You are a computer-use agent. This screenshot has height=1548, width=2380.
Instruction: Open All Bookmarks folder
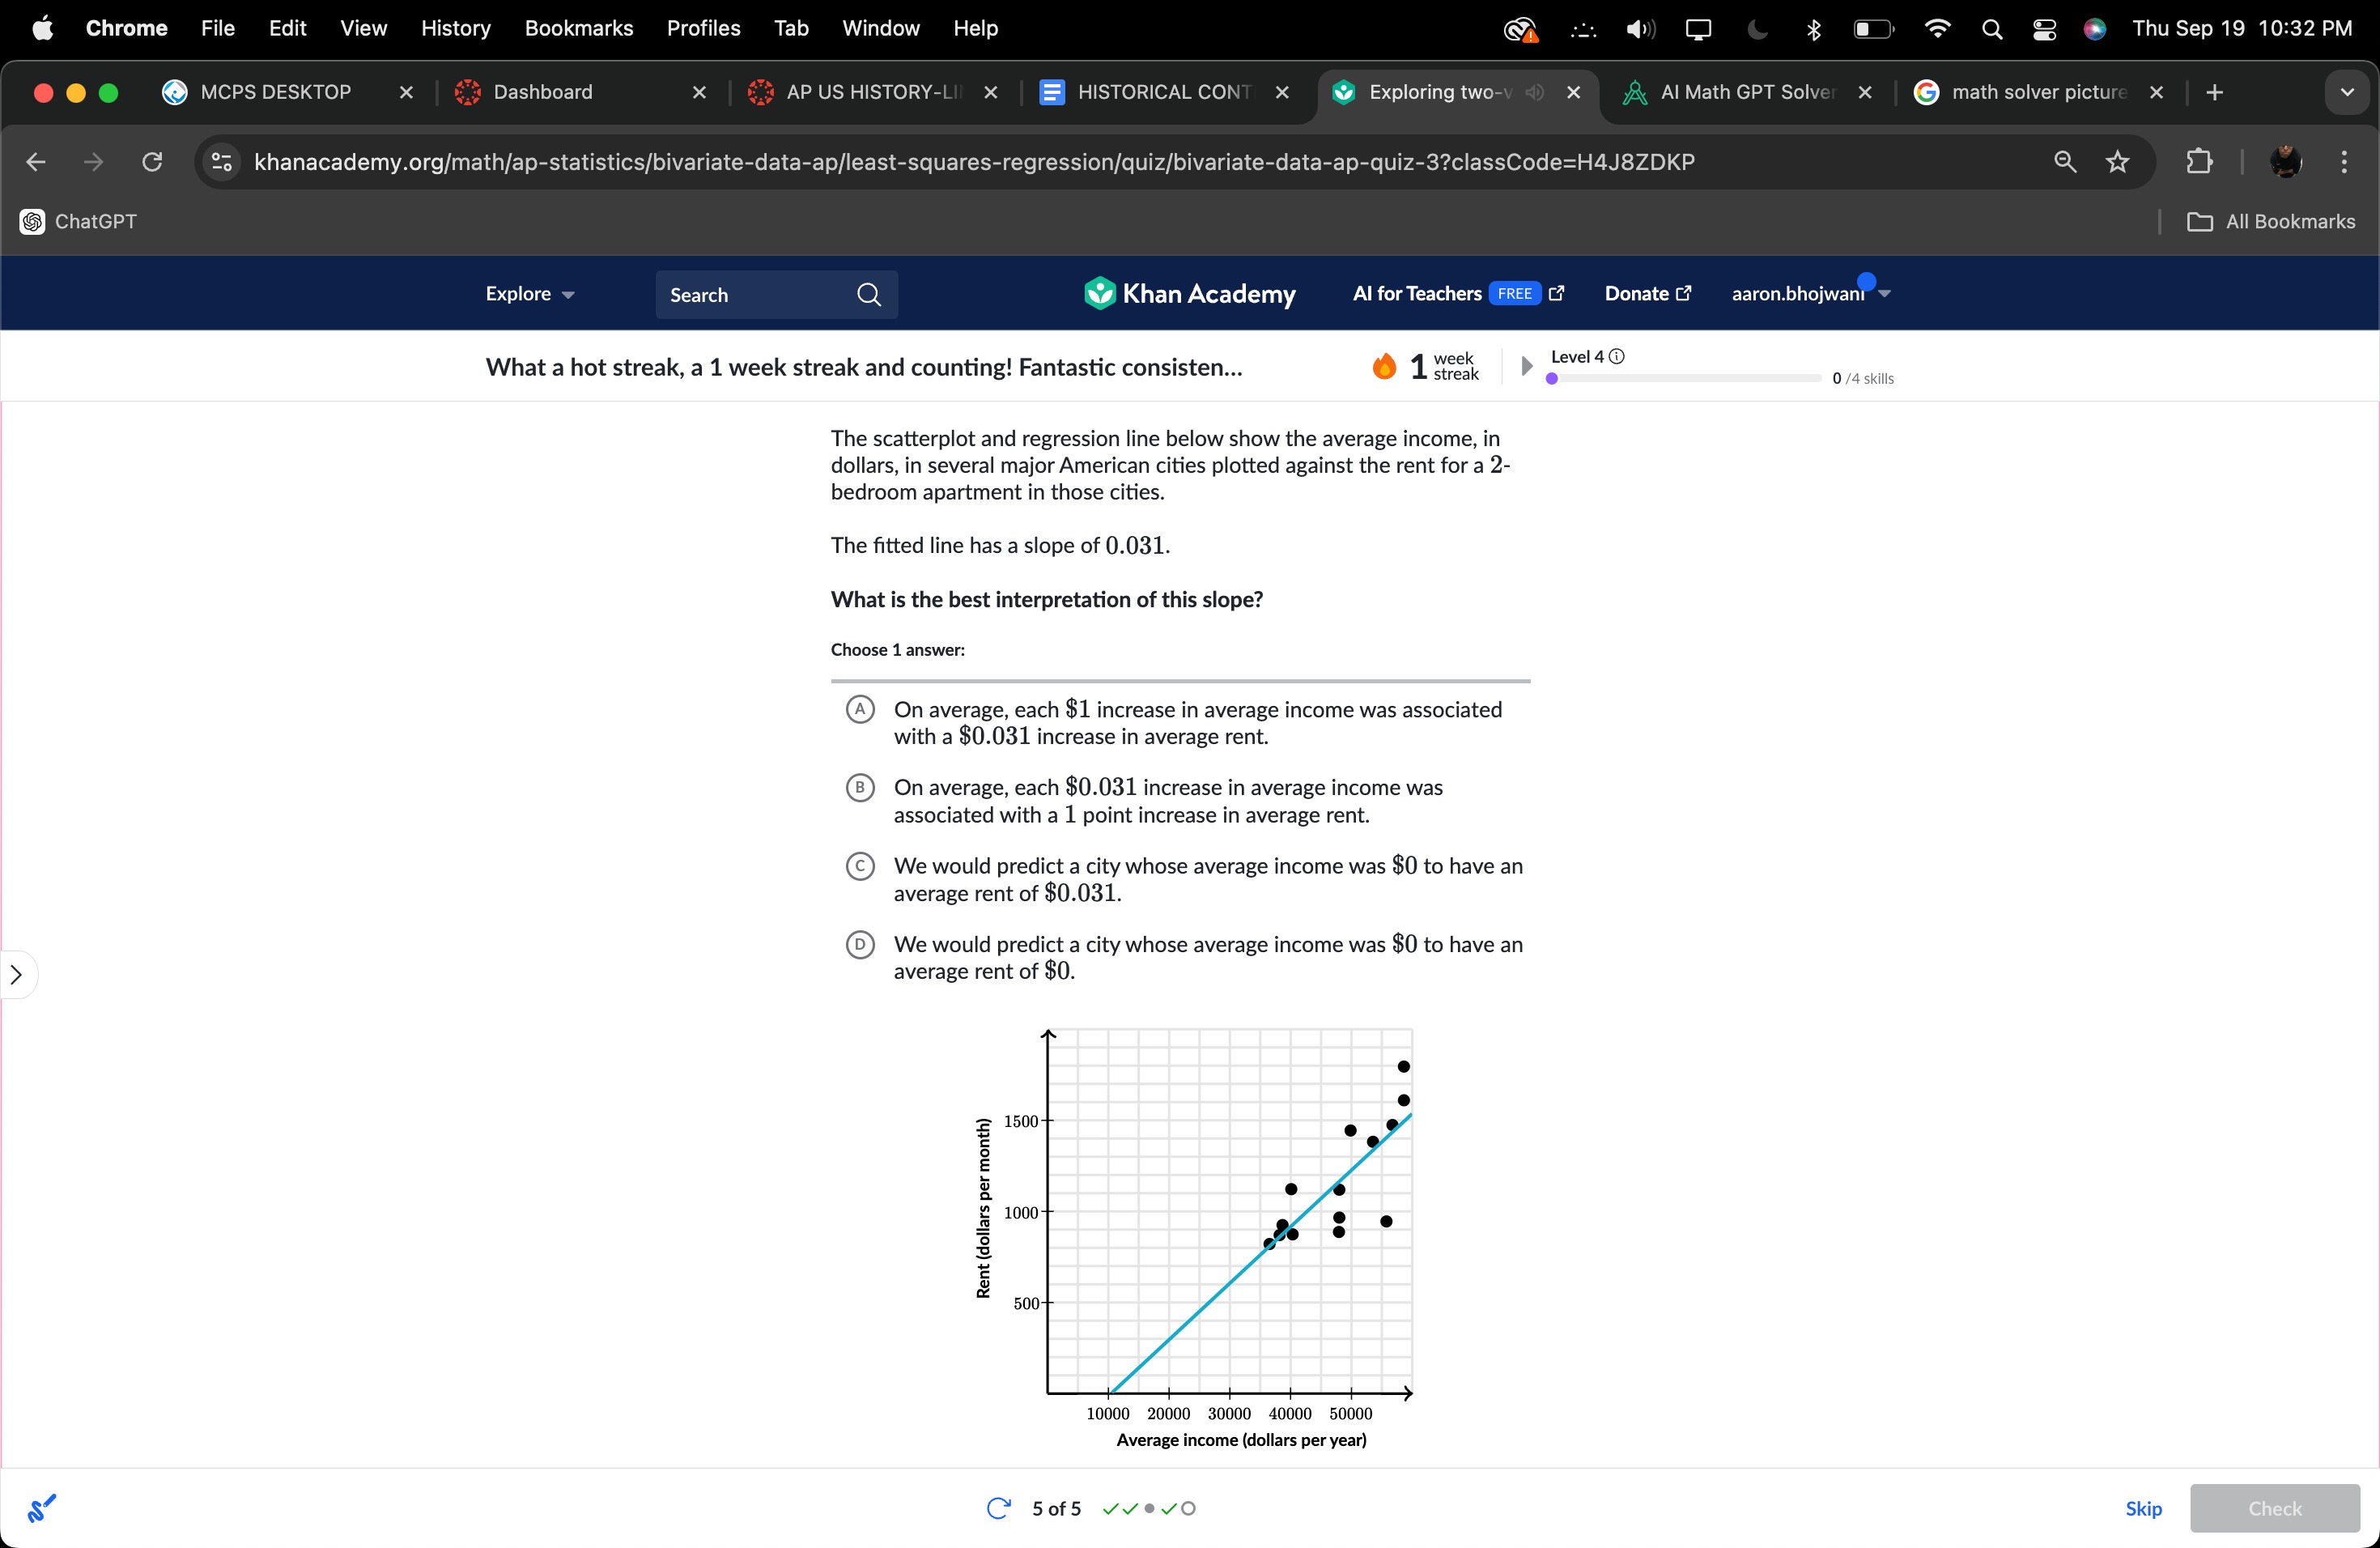[2271, 222]
